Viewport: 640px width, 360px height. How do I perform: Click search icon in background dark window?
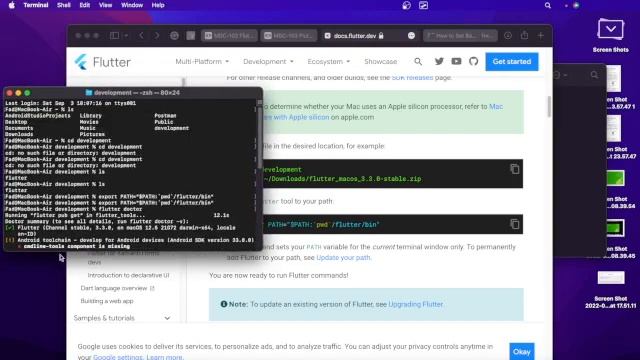pos(594,75)
